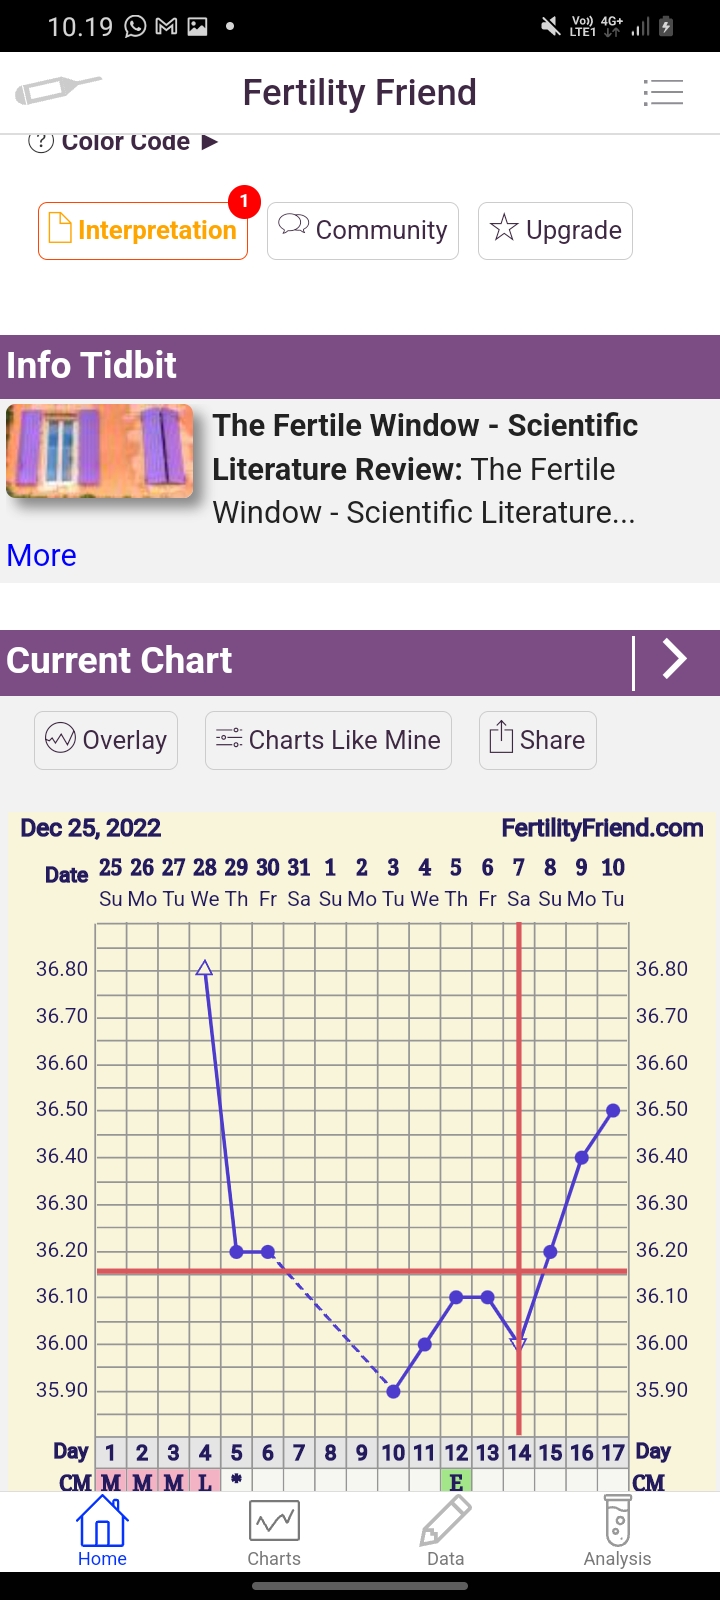Viewport: 720px width, 1600px height.
Task: Tap the open triangle marker at 36.80
Action: tap(204, 968)
